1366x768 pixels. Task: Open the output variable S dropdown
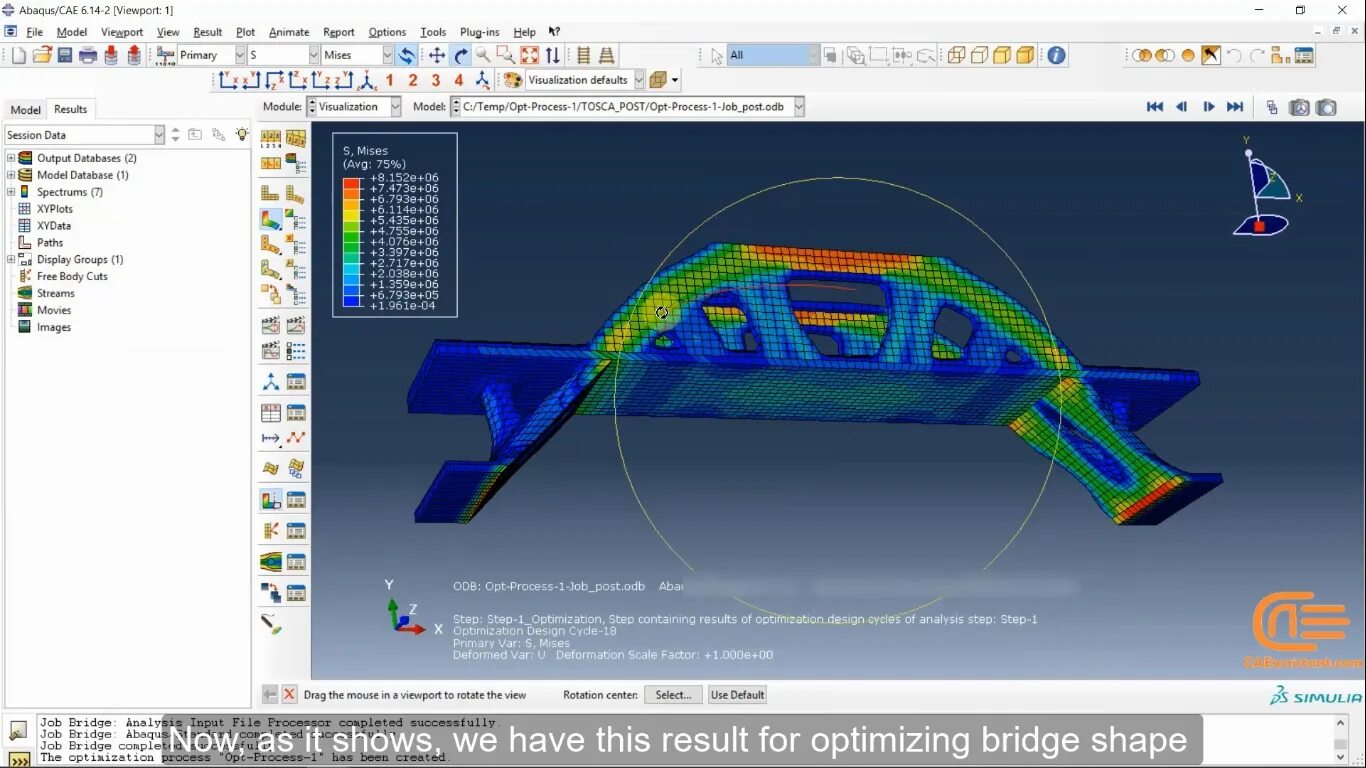coord(314,55)
